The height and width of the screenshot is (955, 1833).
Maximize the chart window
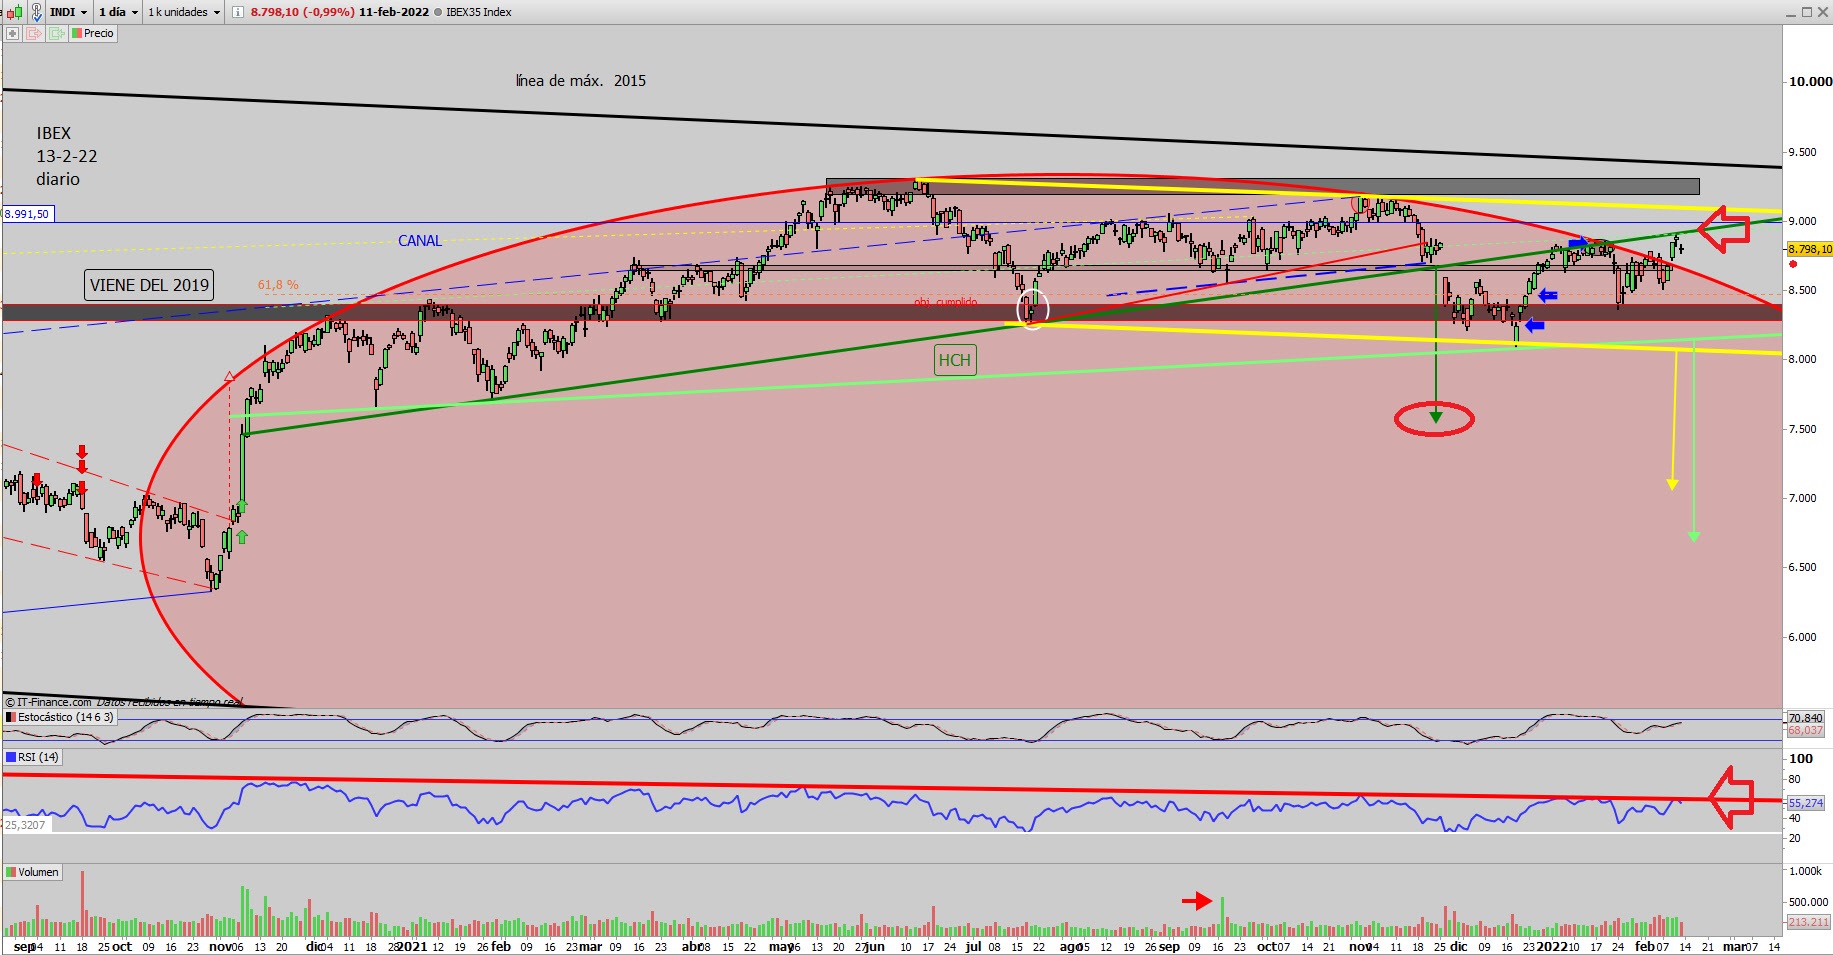coord(1807,12)
